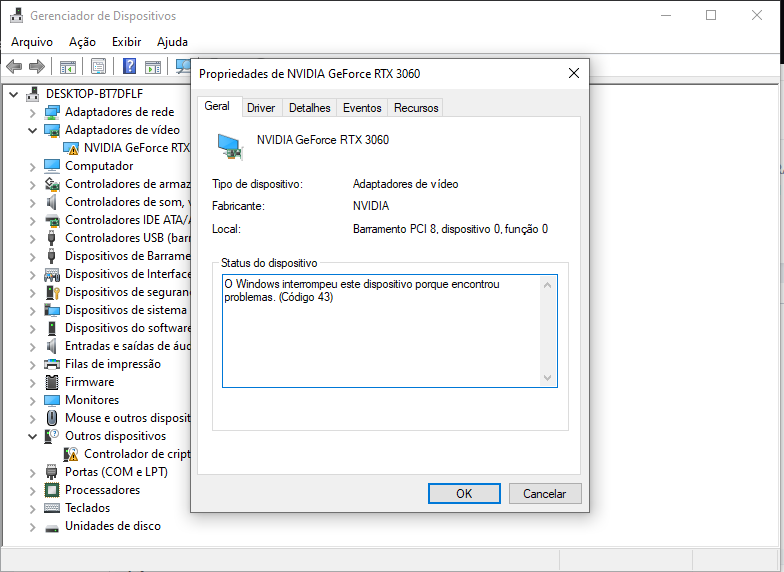Click the Adaptadores de vídeo icon
The width and height of the screenshot is (784, 572).
(x=52, y=130)
